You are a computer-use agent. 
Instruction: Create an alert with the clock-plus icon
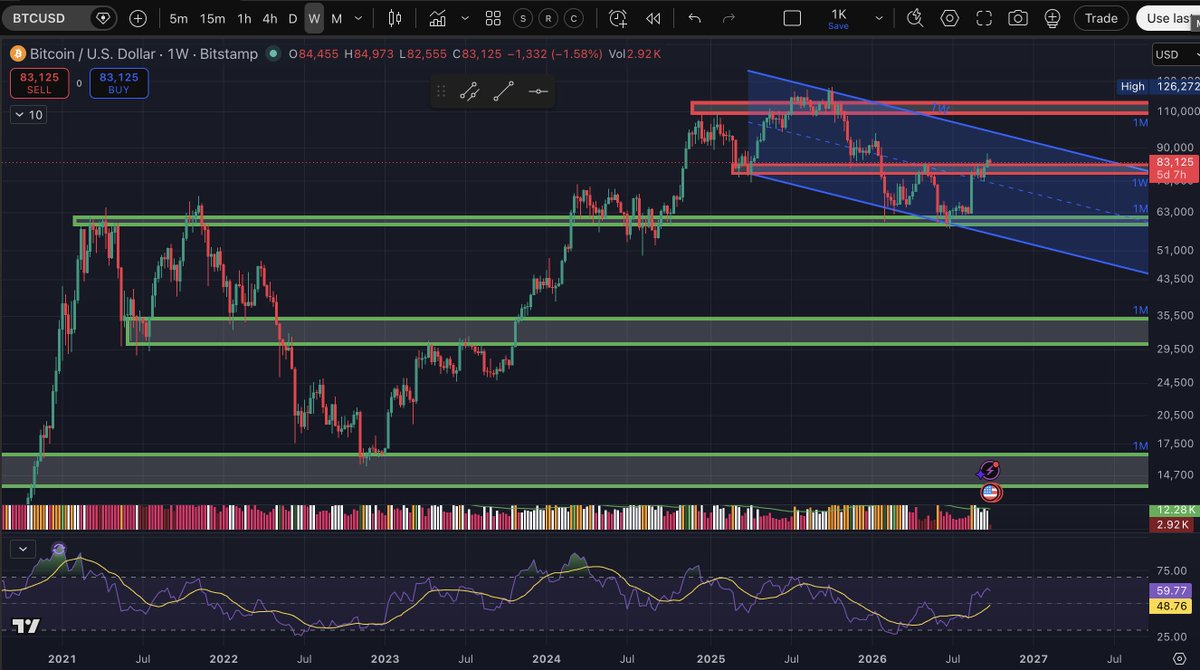[x=618, y=18]
